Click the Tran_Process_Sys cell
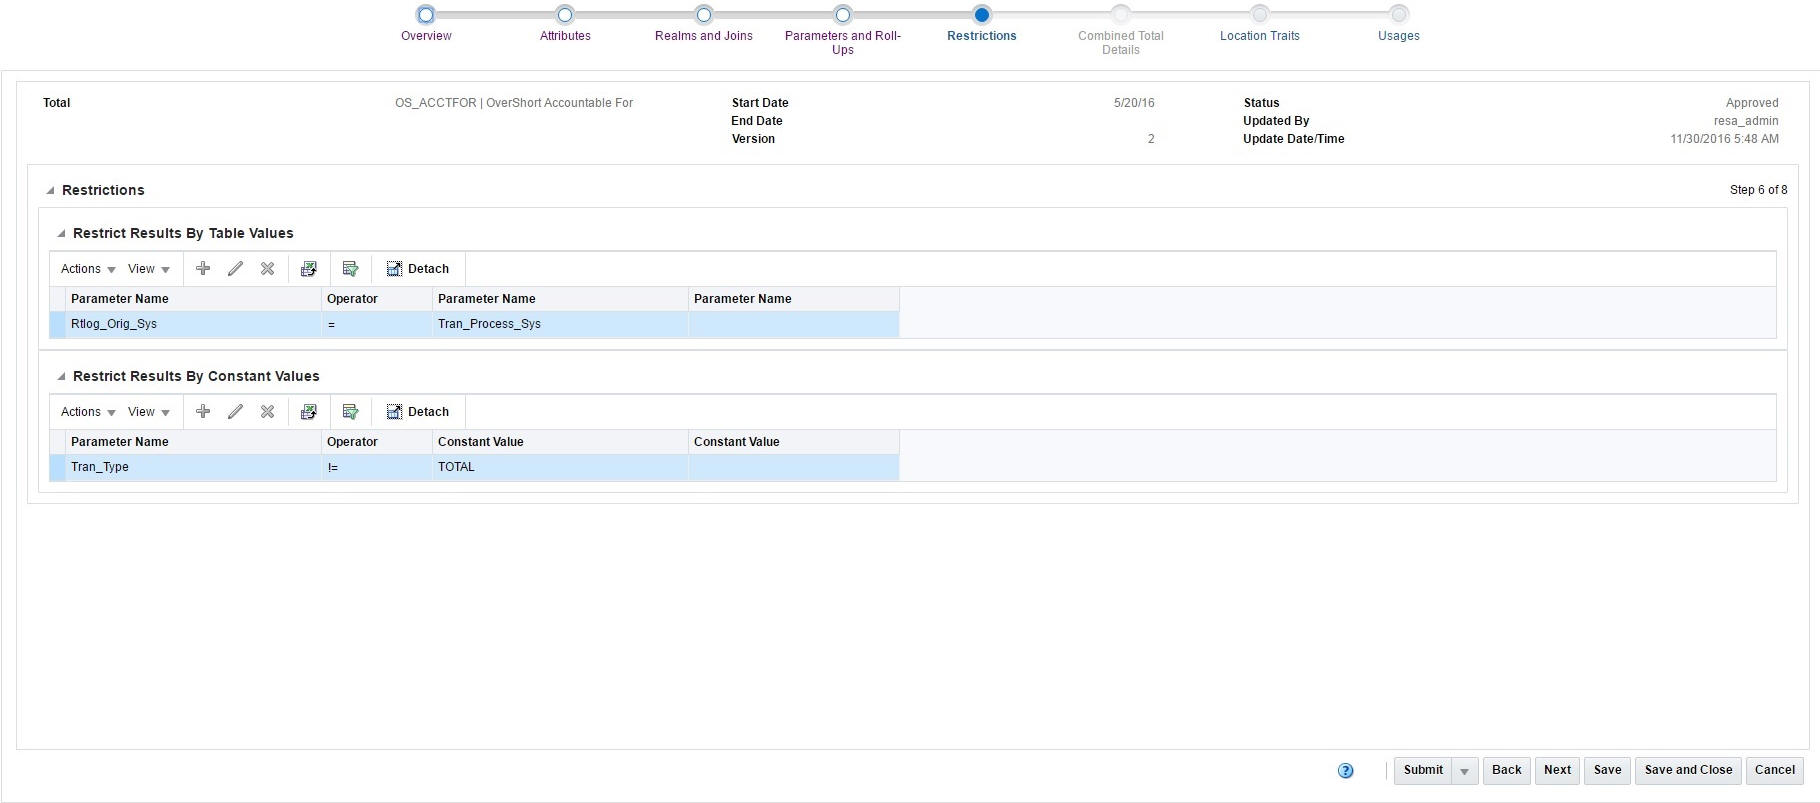This screenshot has width=1820, height=803. (560, 324)
